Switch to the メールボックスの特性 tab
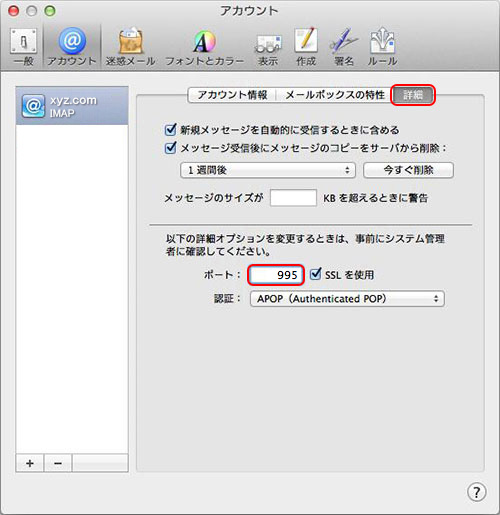500x515 pixels. [x=335, y=95]
